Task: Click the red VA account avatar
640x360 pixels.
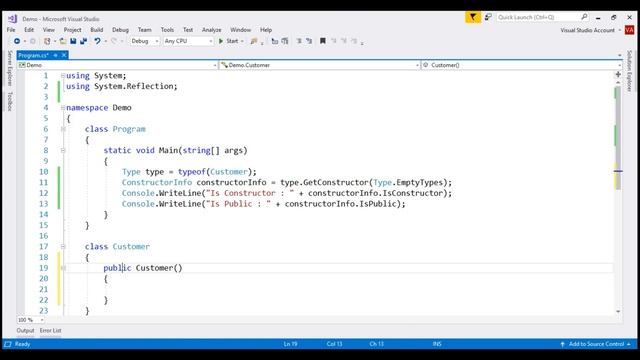Action: (629, 30)
